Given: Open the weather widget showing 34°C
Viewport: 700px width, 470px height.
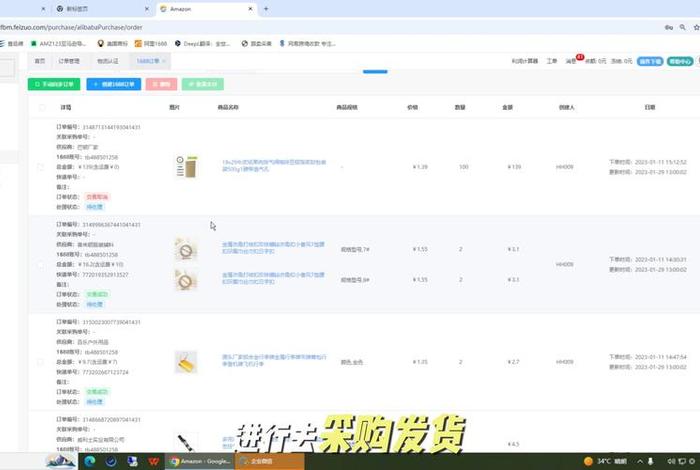Looking at the screenshot, I should (x=605, y=461).
